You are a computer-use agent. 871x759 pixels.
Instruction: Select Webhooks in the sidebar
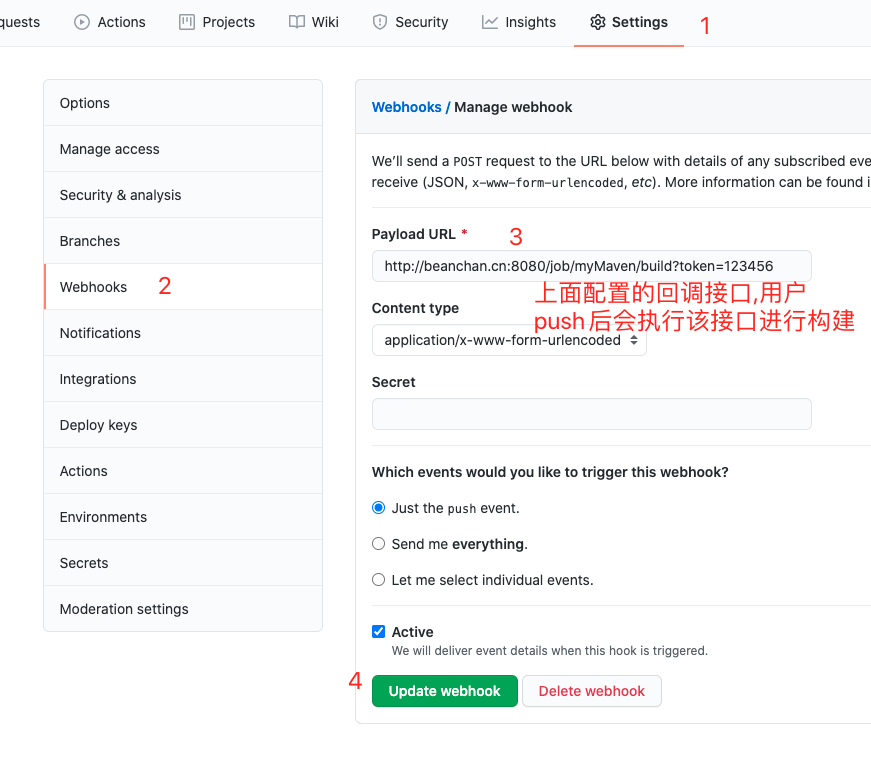click(183, 287)
